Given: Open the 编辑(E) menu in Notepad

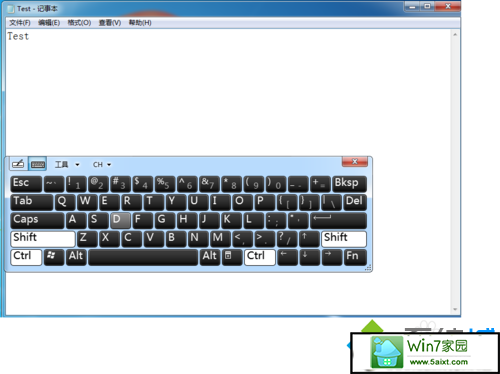Looking at the screenshot, I should click(49, 23).
